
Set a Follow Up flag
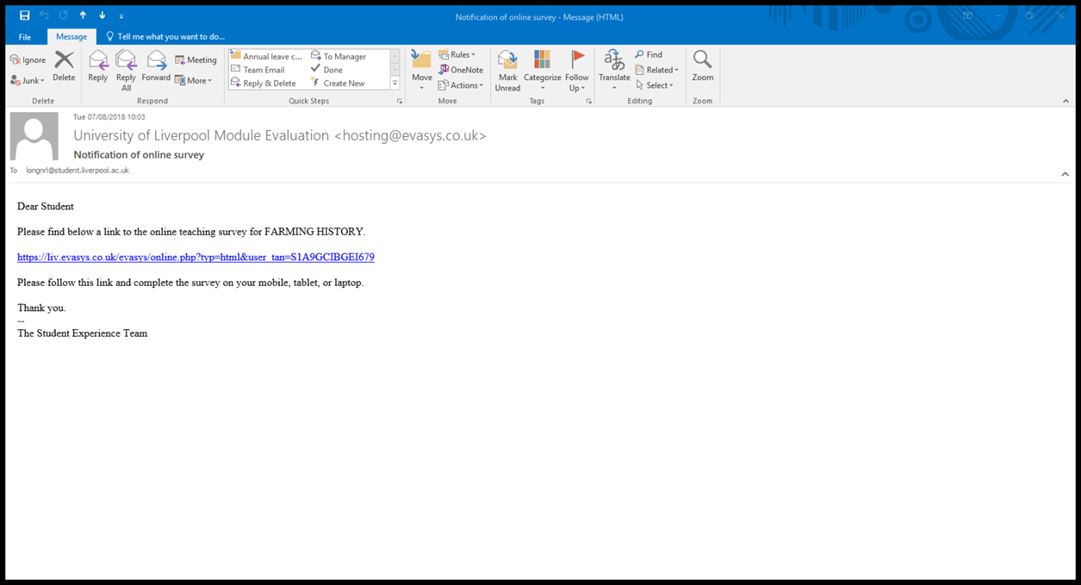577,70
